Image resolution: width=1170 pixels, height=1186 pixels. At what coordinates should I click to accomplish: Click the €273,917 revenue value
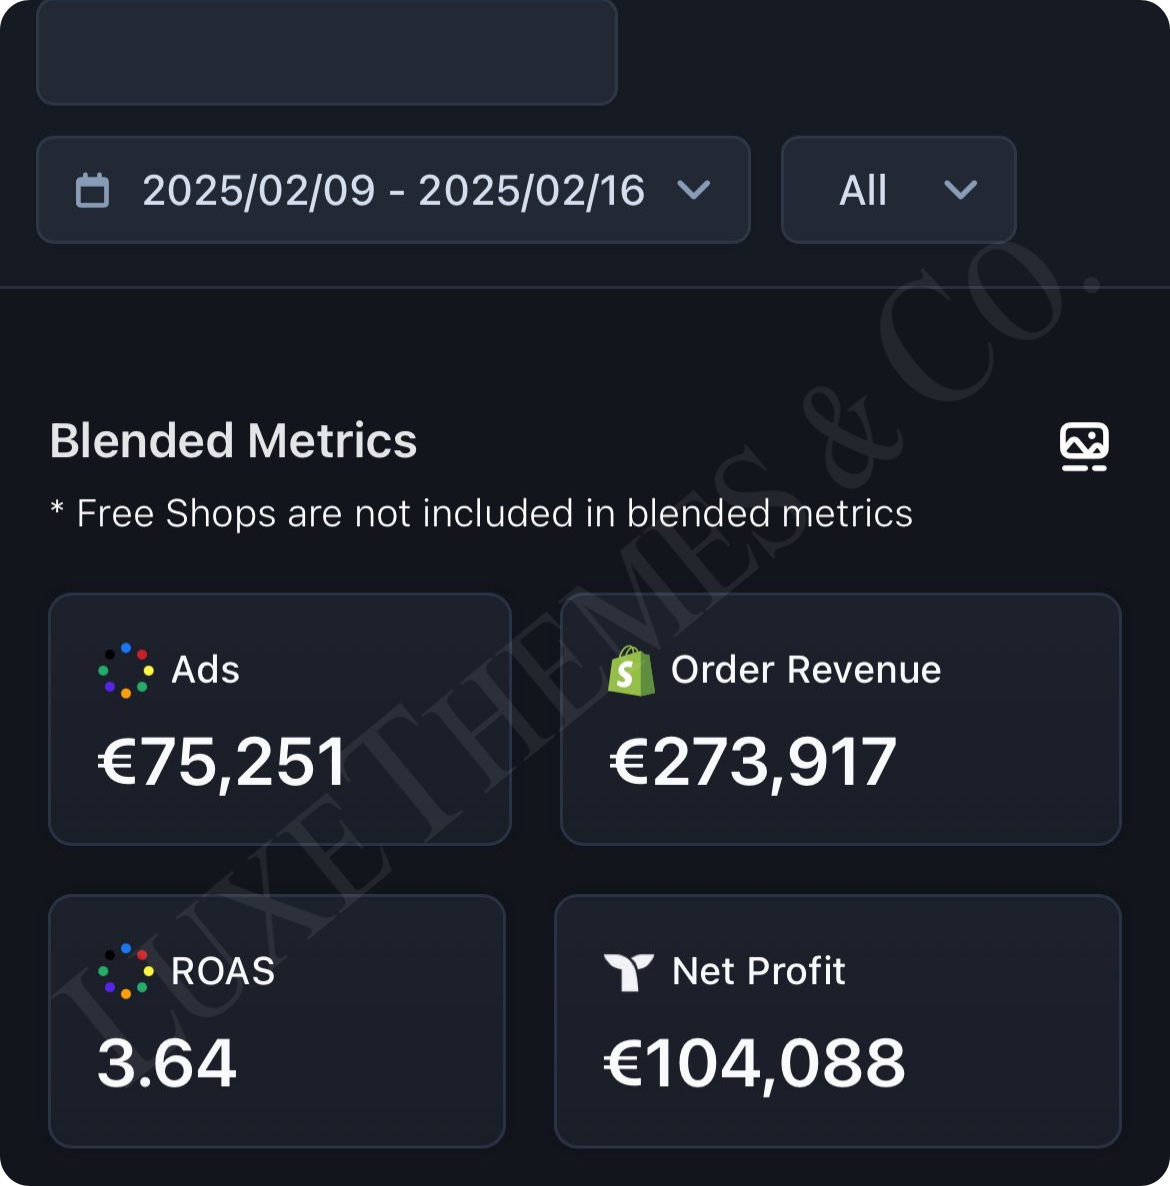(x=753, y=763)
